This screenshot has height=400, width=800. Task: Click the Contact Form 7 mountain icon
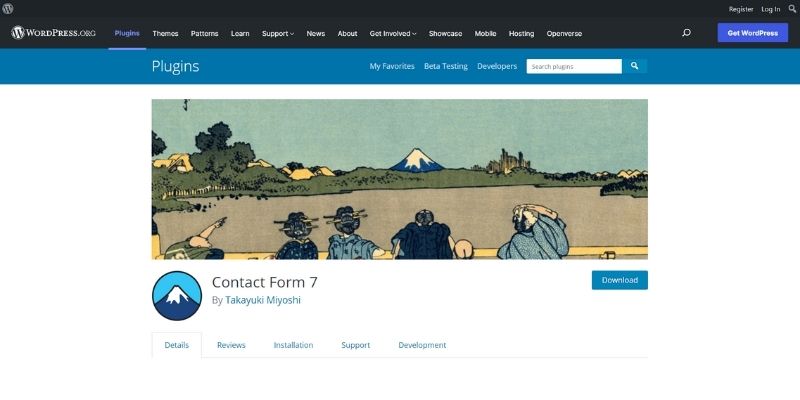pyautogui.click(x=177, y=296)
